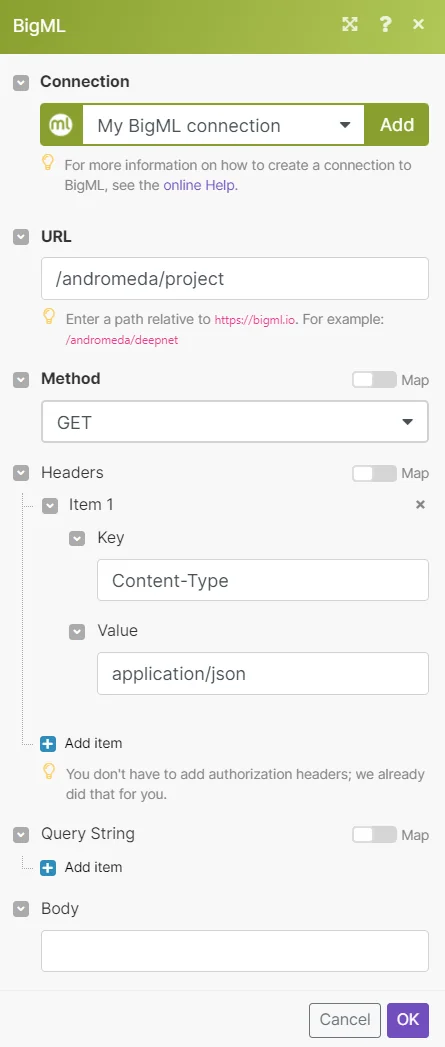Click the plus icon under Query String

click(x=48, y=867)
